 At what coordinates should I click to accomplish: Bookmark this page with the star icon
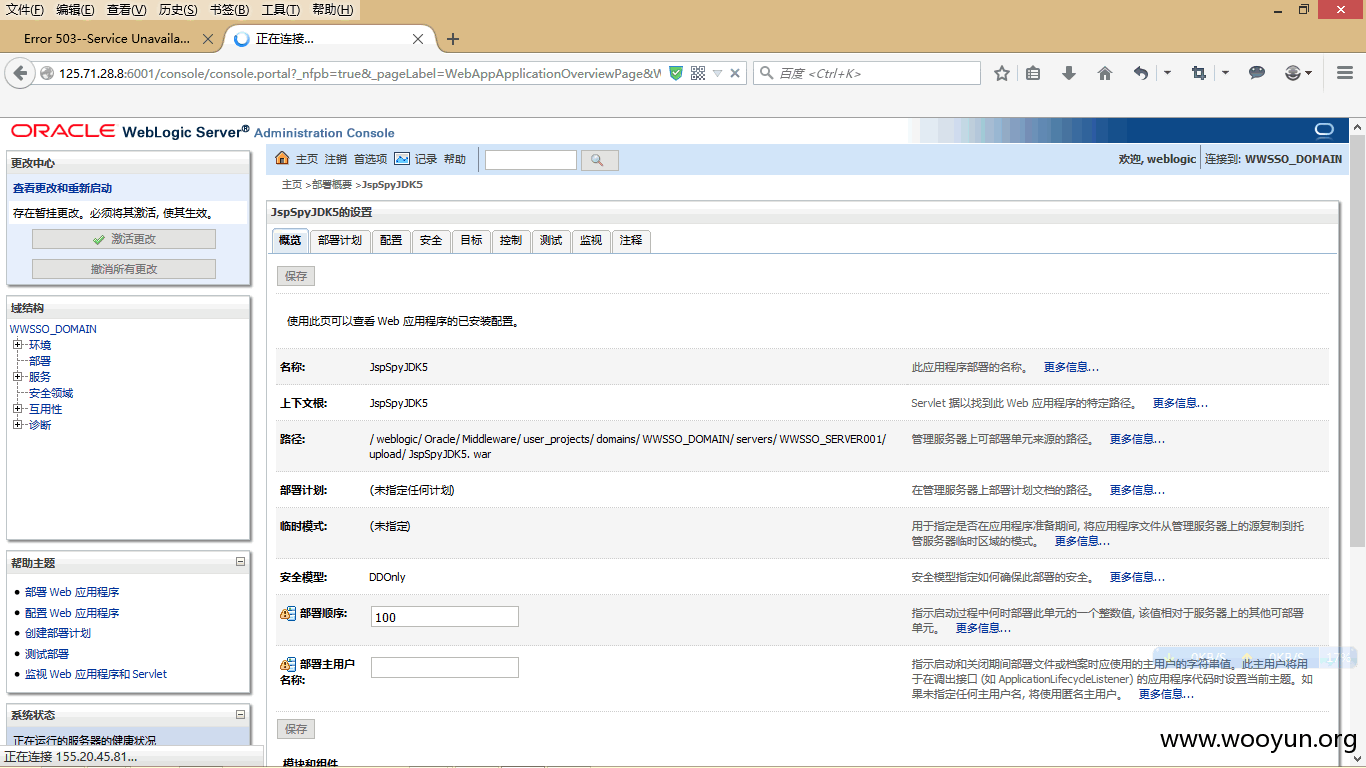1002,73
